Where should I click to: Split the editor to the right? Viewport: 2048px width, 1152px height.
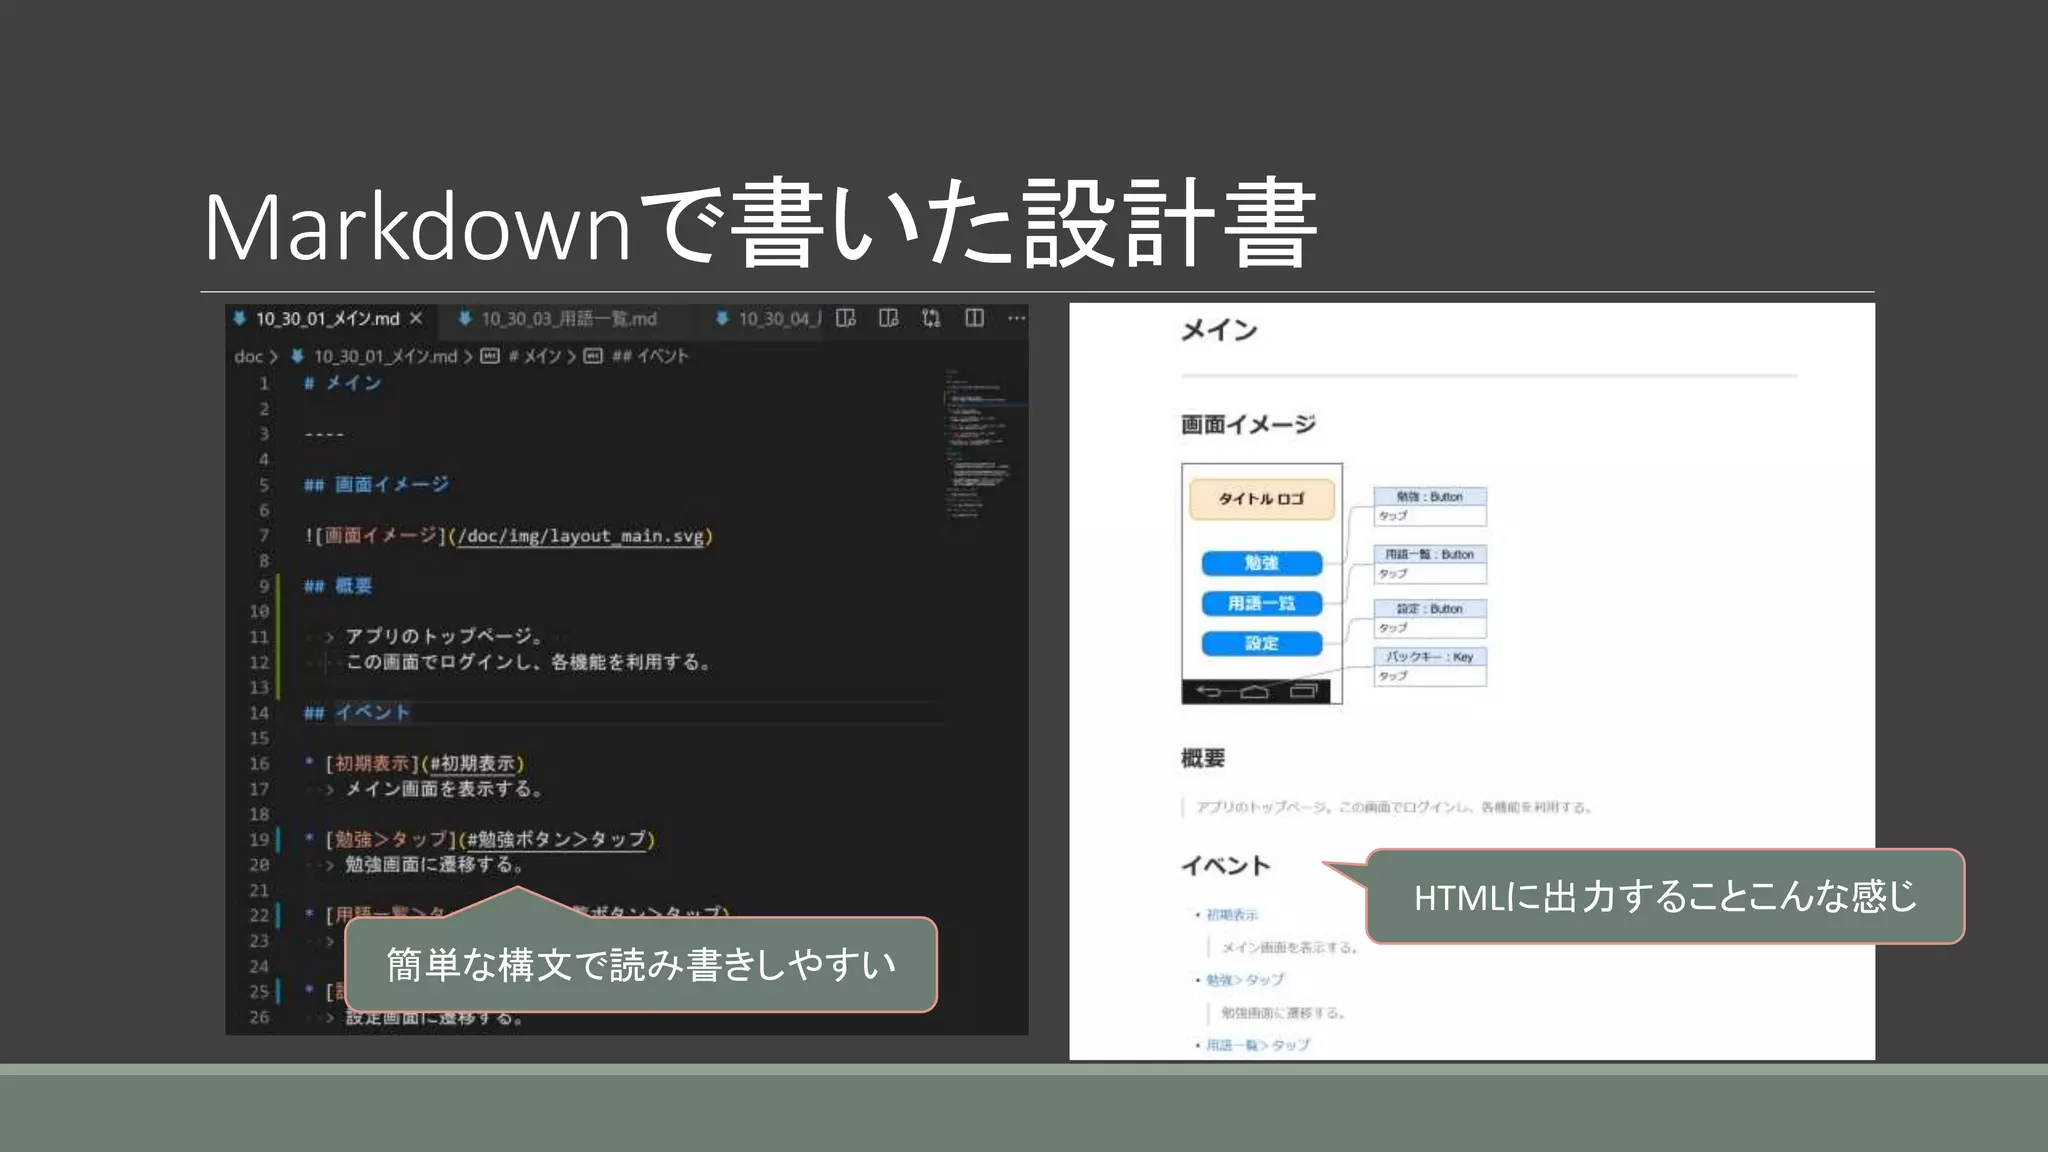tap(974, 318)
